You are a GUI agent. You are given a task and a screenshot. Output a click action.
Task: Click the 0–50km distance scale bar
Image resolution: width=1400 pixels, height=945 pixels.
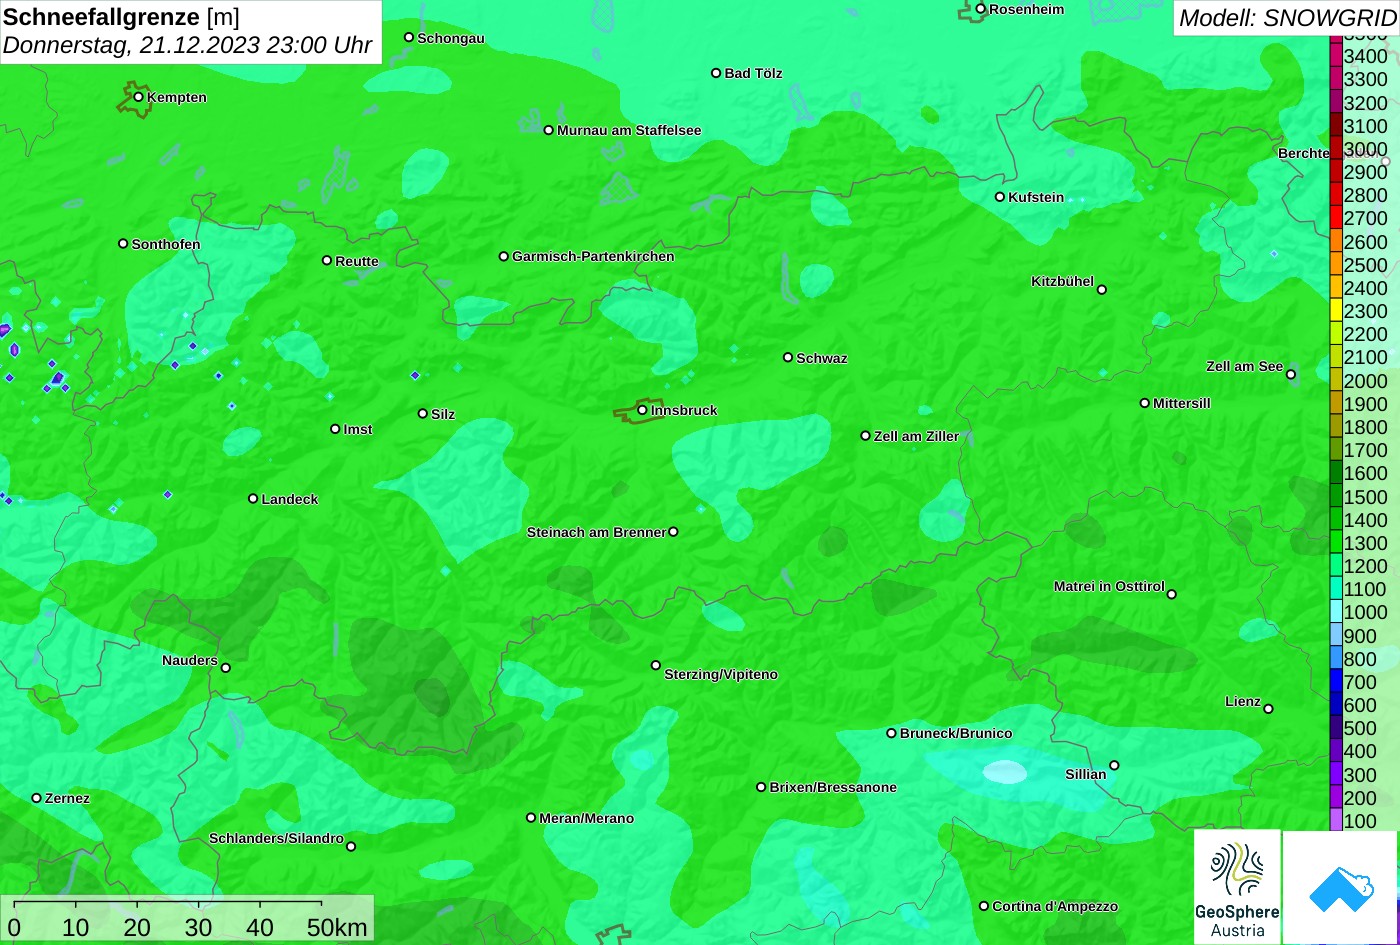(187, 919)
